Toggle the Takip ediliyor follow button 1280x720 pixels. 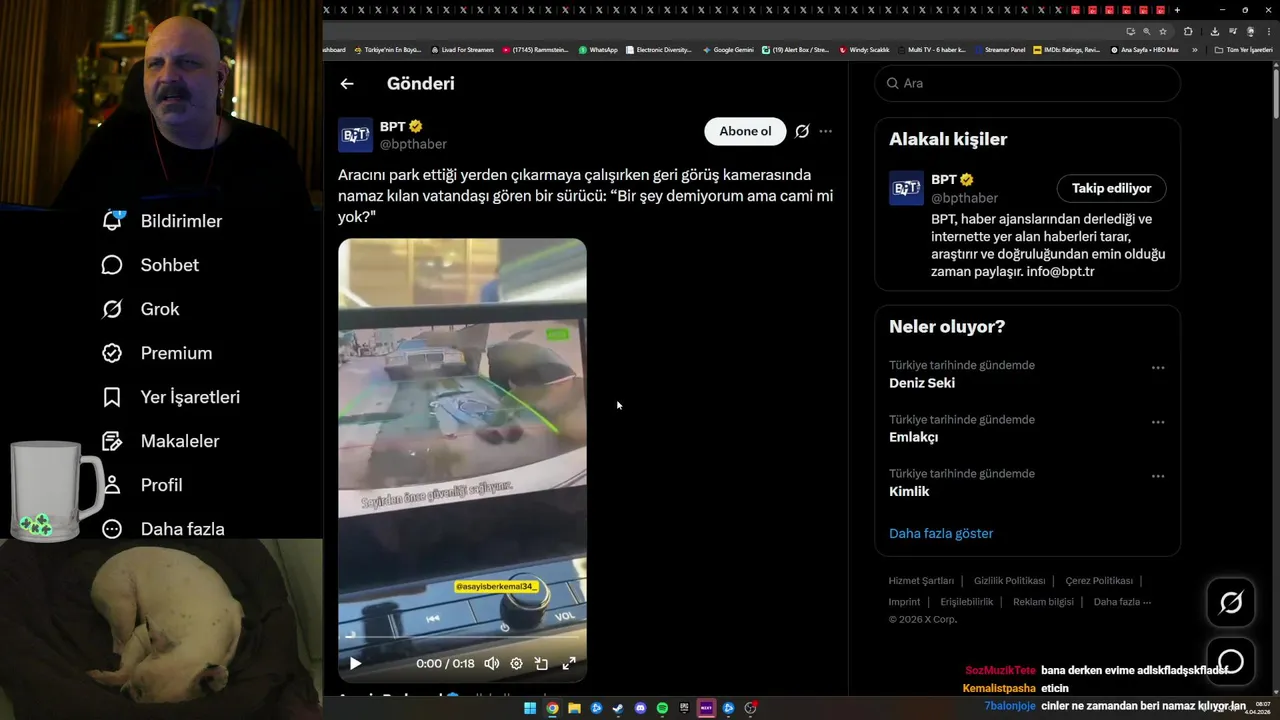click(x=1111, y=188)
